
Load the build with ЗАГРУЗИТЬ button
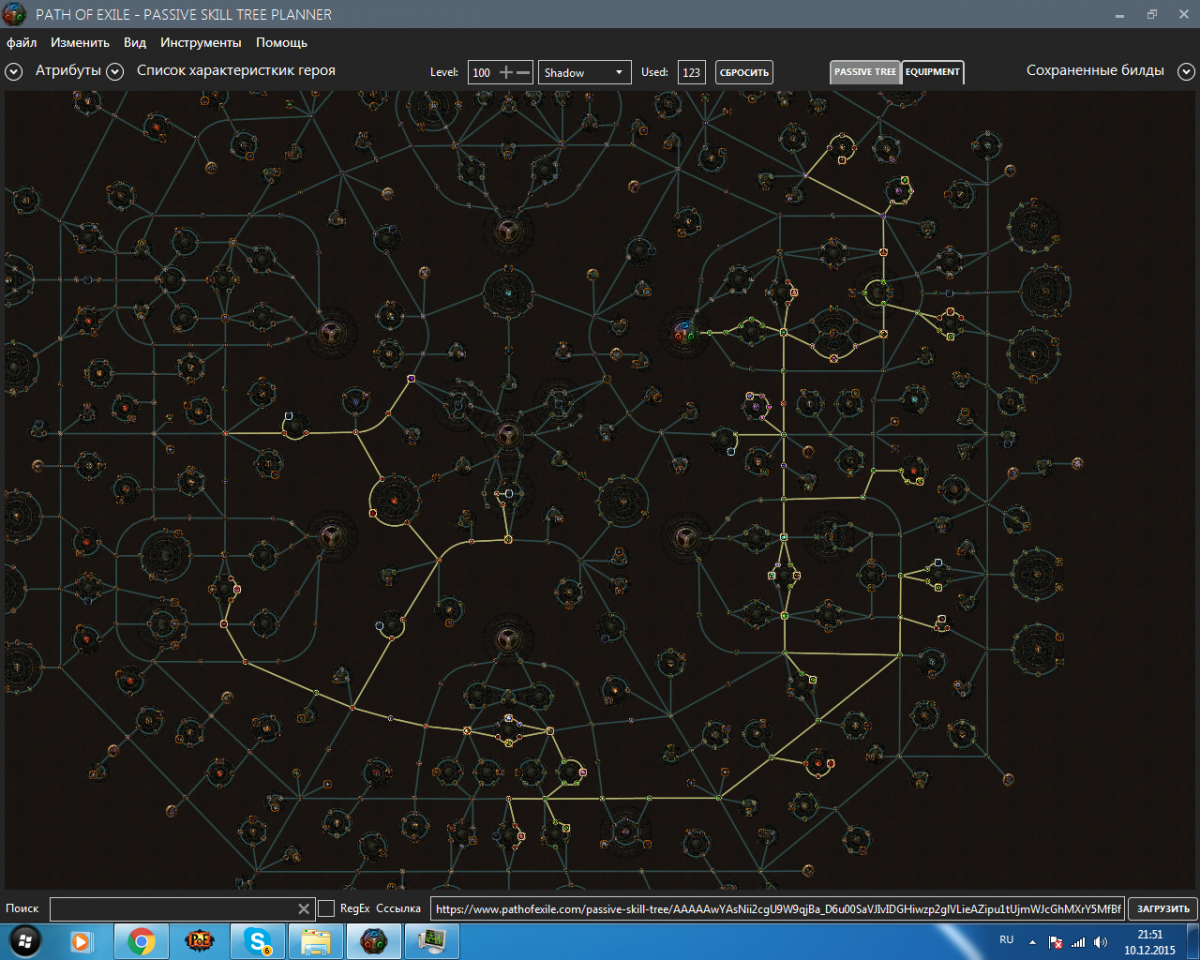pyautogui.click(x=1162, y=909)
